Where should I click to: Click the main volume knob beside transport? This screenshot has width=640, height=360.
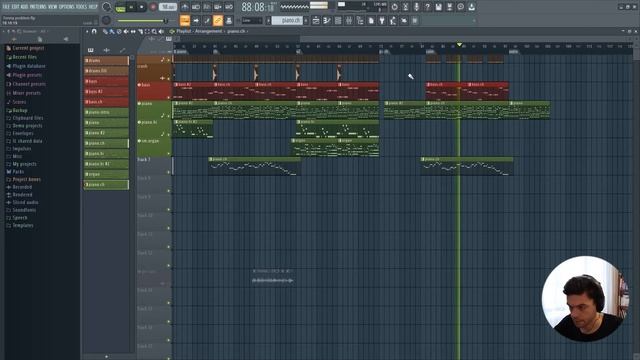(107, 7)
